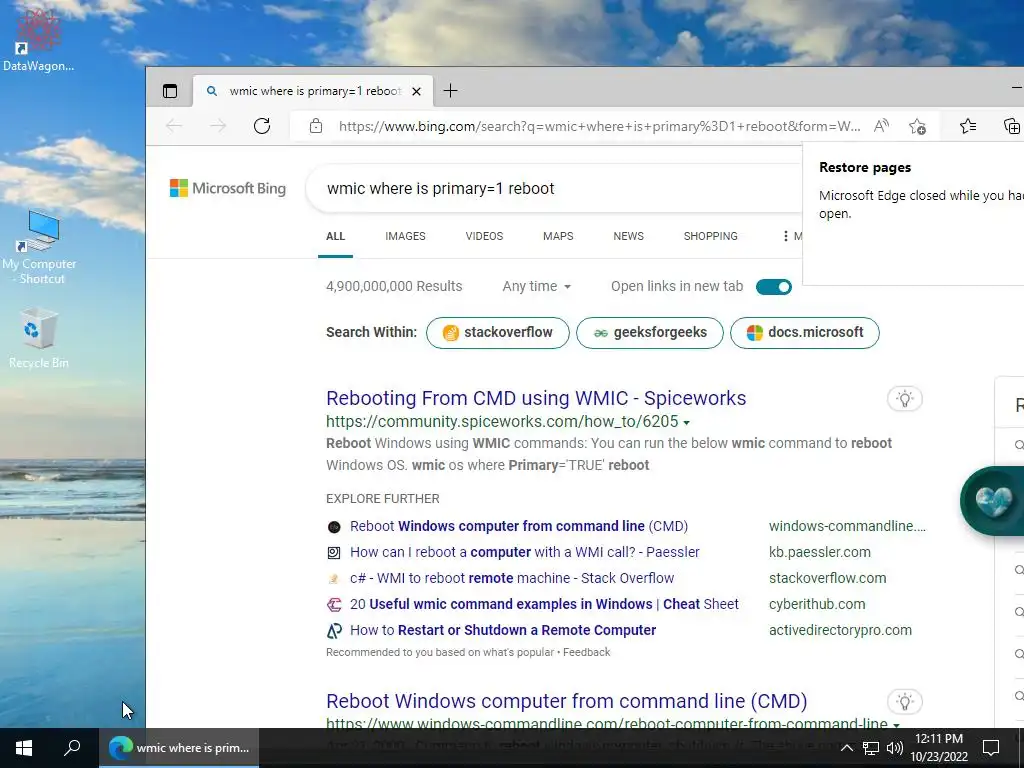Select the ALL results tab
The height and width of the screenshot is (768, 1024).
click(x=335, y=236)
